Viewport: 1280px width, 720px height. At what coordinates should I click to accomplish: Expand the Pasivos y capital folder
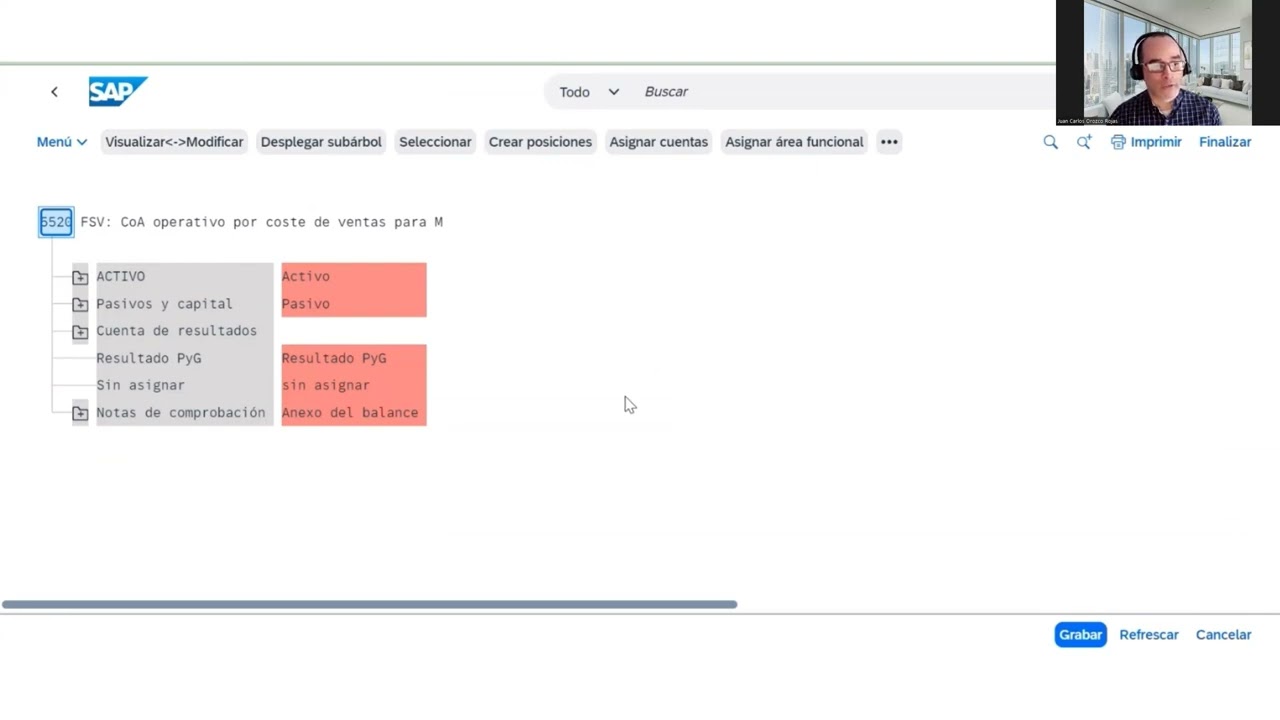point(80,304)
